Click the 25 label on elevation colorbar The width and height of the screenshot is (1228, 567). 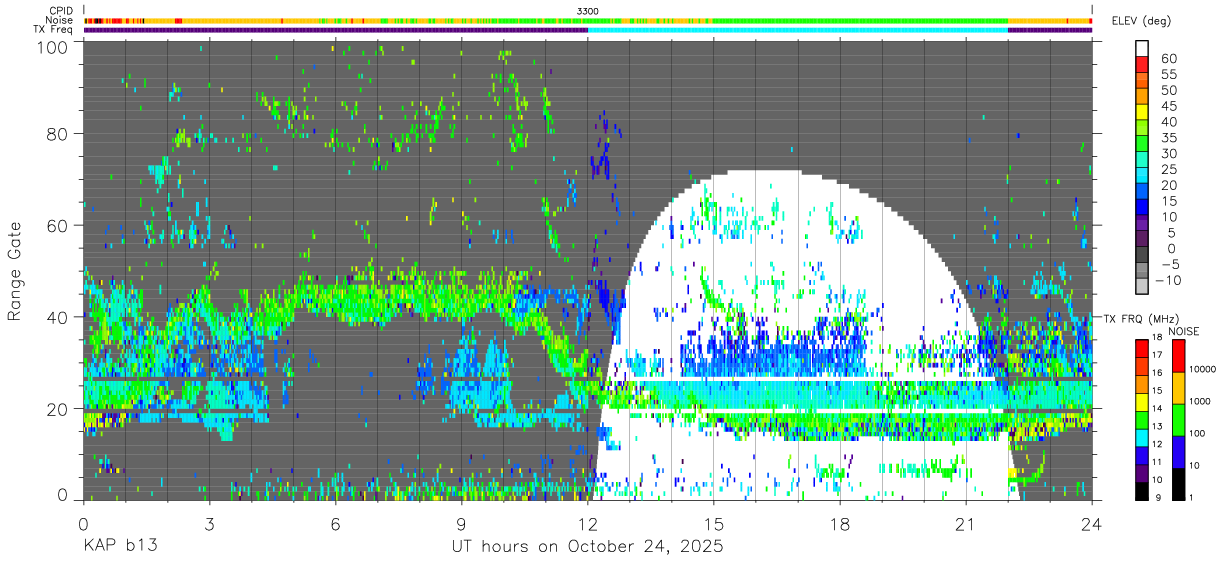(1168, 169)
